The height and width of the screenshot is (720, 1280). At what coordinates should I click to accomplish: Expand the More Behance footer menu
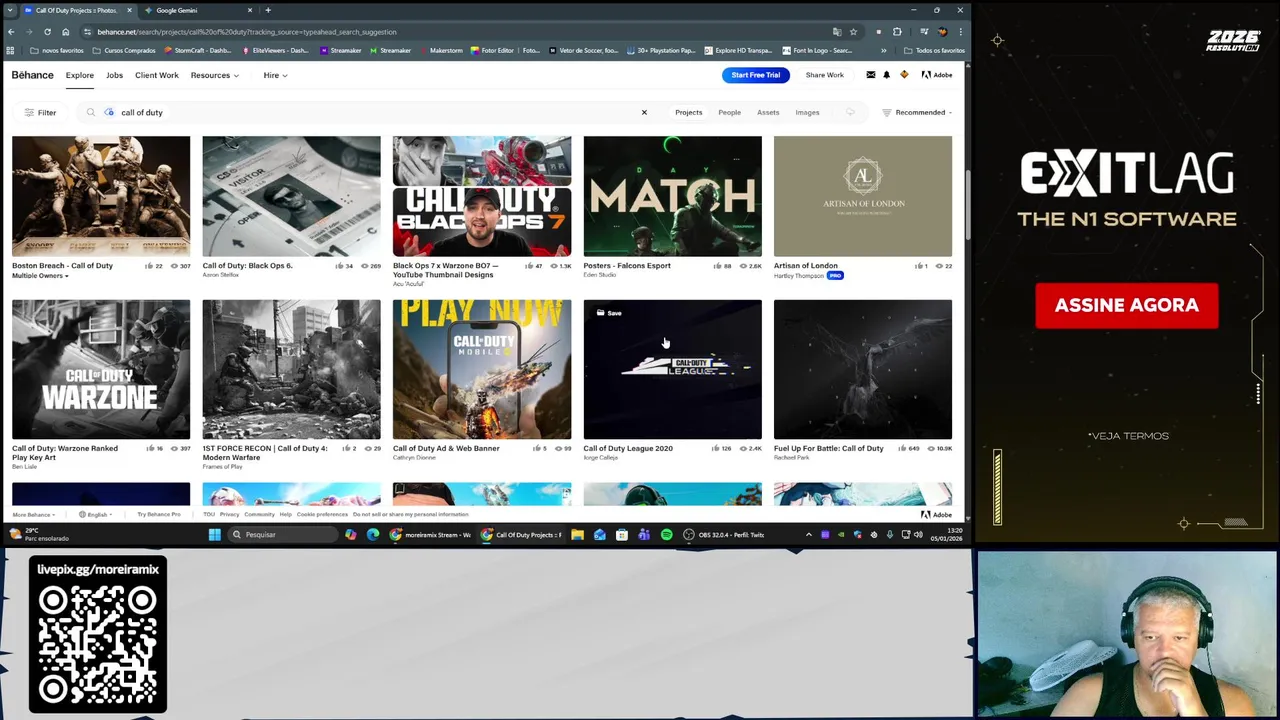[x=33, y=514]
